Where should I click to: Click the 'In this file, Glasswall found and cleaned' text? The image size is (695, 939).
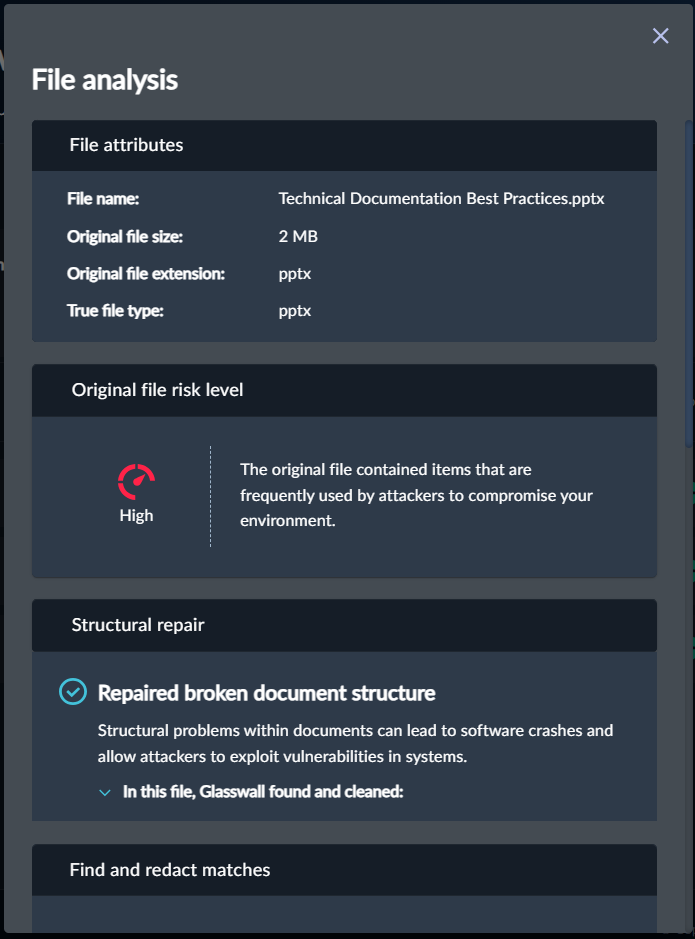pos(263,792)
